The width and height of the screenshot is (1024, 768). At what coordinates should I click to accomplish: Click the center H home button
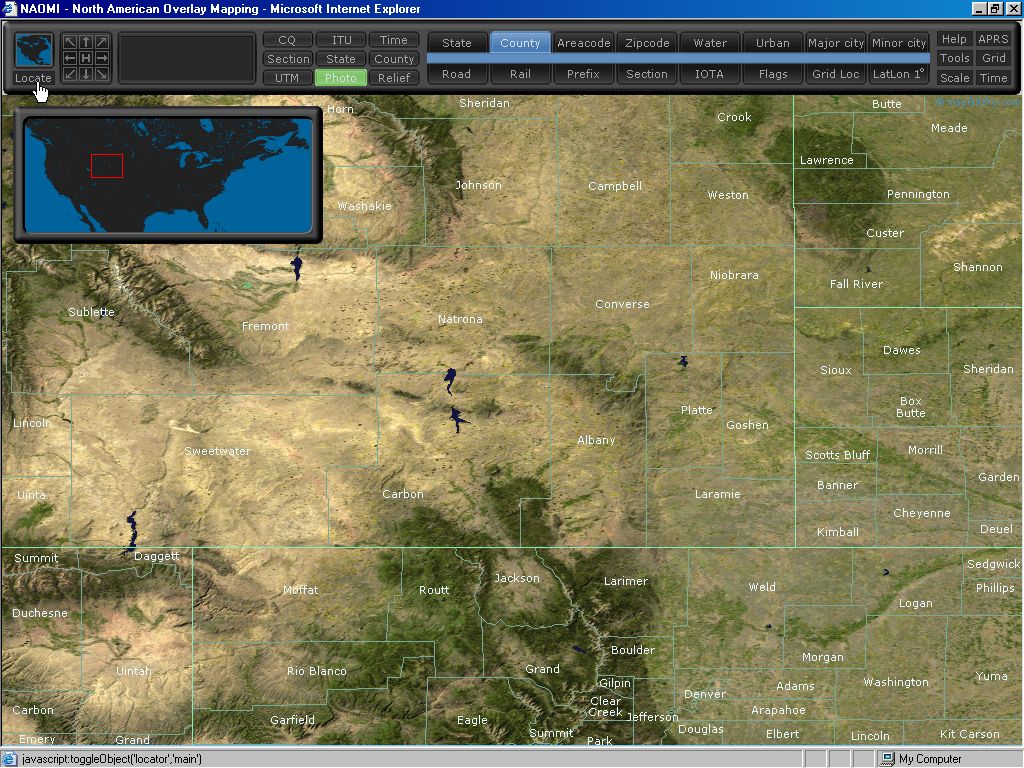point(86,58)
